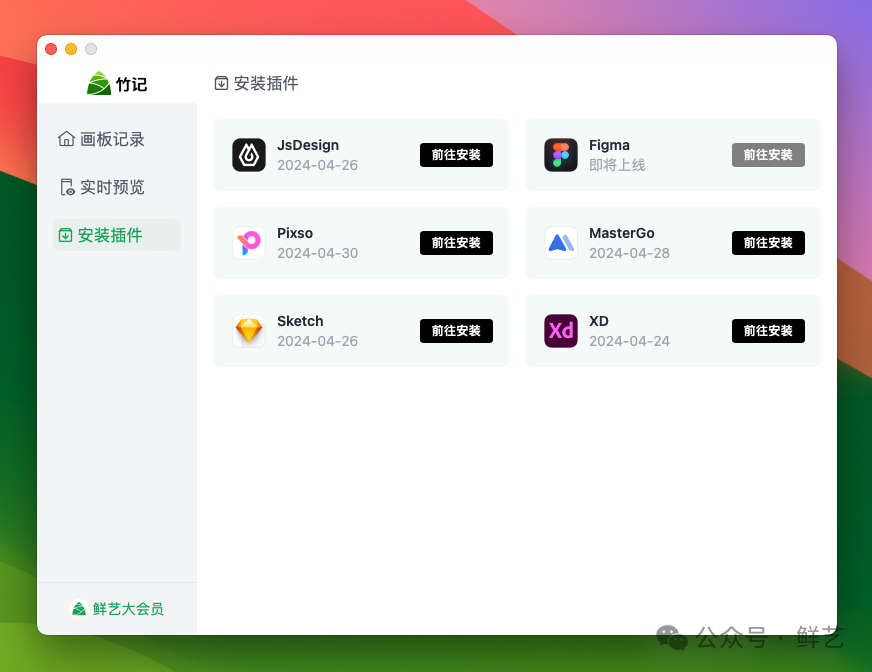
Task: Click the Sketch diamond icon
Action: pyautogui.click(x=249, y=330)
